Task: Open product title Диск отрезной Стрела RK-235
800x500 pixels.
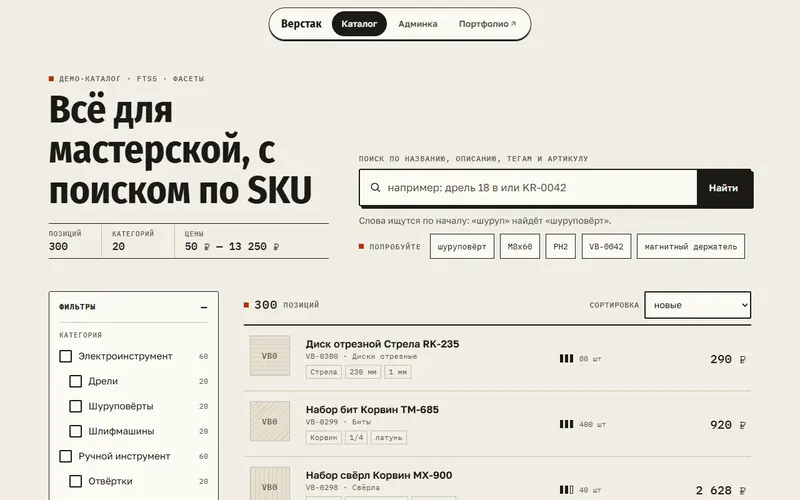Action: click(x=382, y=344)
